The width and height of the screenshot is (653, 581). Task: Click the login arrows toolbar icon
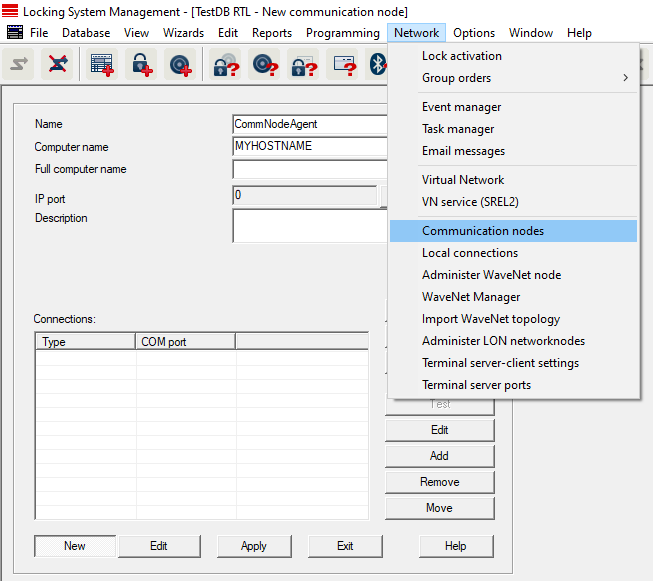17,65
